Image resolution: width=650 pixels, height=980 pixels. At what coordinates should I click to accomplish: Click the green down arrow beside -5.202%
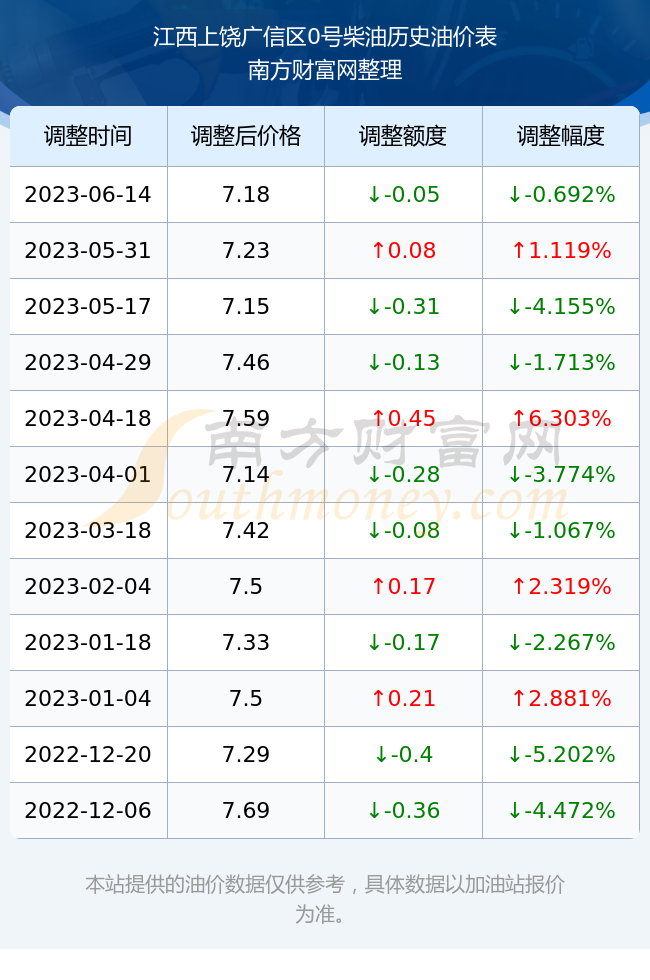[x=514, y=754]
